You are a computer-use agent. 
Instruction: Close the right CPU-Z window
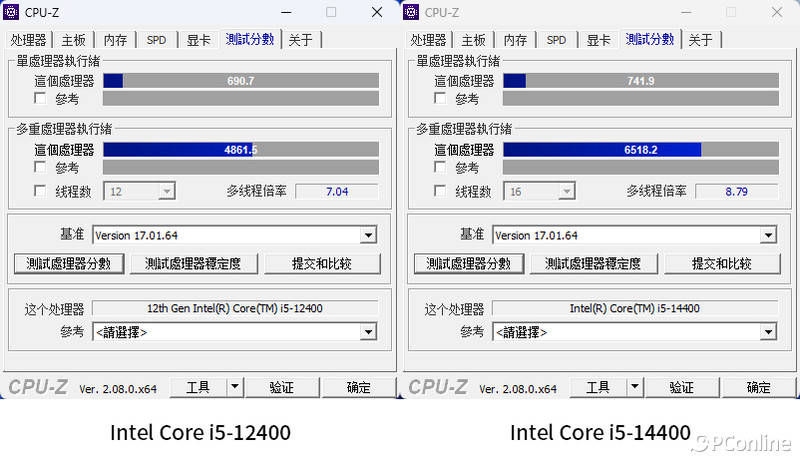(x=777, y=12)
